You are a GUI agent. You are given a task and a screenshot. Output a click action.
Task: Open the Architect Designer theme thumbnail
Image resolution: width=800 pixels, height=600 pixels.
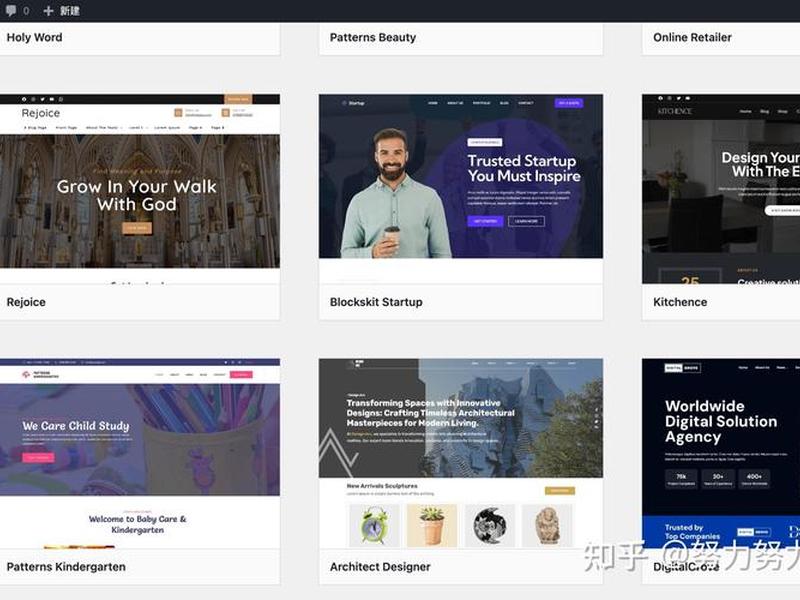click(461, 454)
